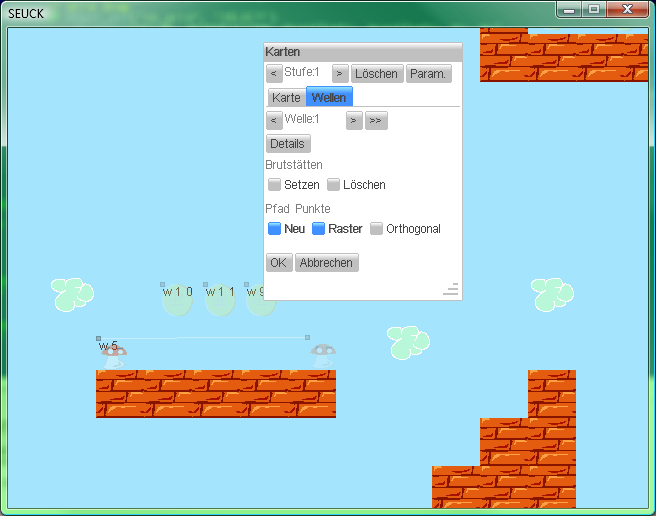Click the Welle:1 label
Viewport: 656px width, 516px height.
302,119
